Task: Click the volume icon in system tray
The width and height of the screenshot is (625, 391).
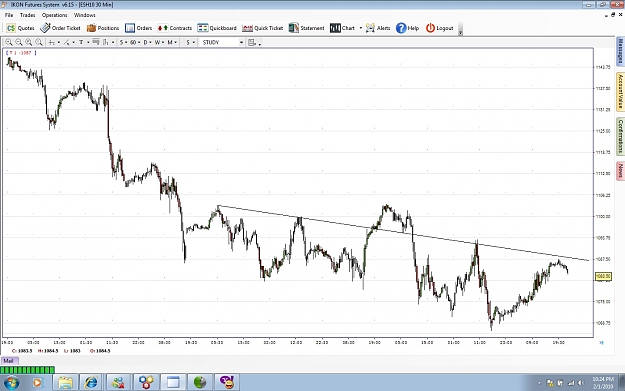Action: coord(581,383)
